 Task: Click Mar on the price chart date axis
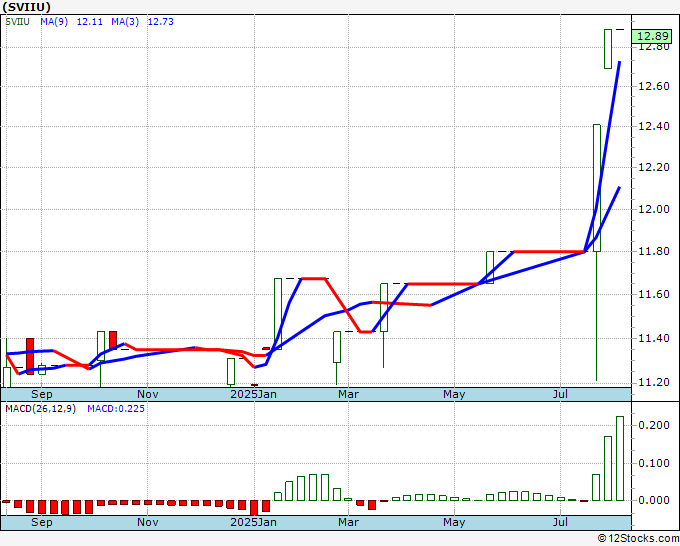tap(348, 394)
